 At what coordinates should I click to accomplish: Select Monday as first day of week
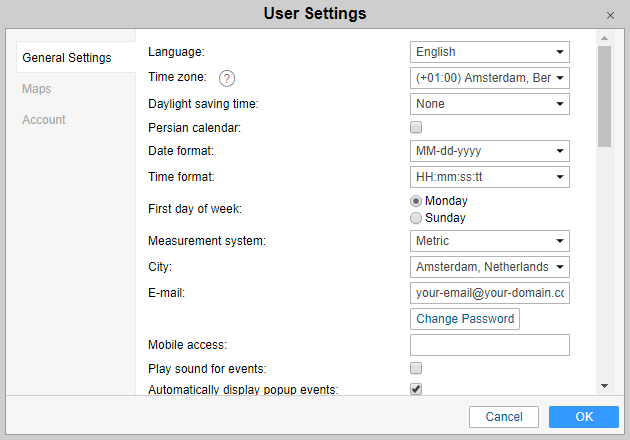pyautogui.click(x=416, y=201)
